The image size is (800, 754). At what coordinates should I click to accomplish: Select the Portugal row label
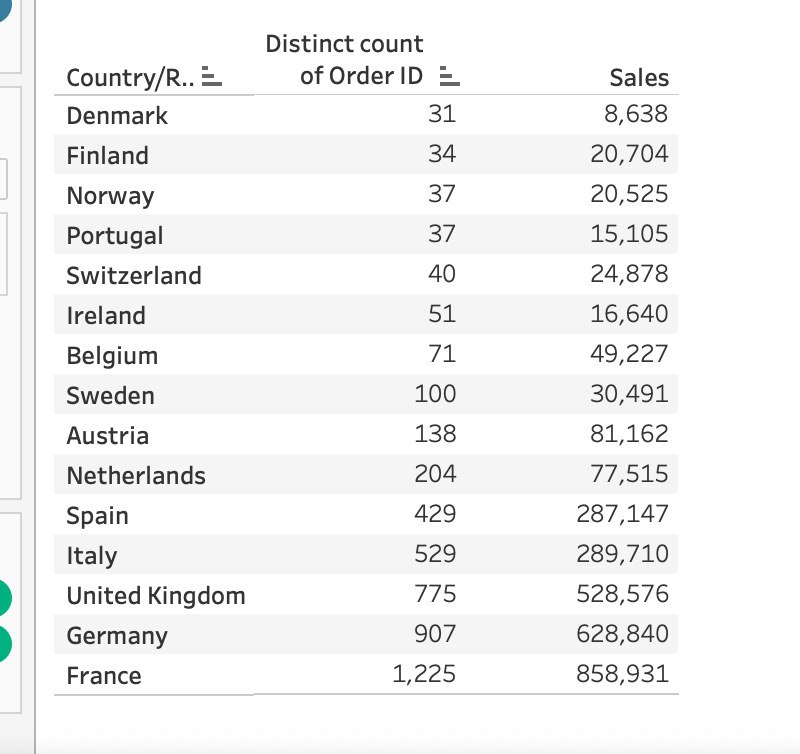coord(115,236)
